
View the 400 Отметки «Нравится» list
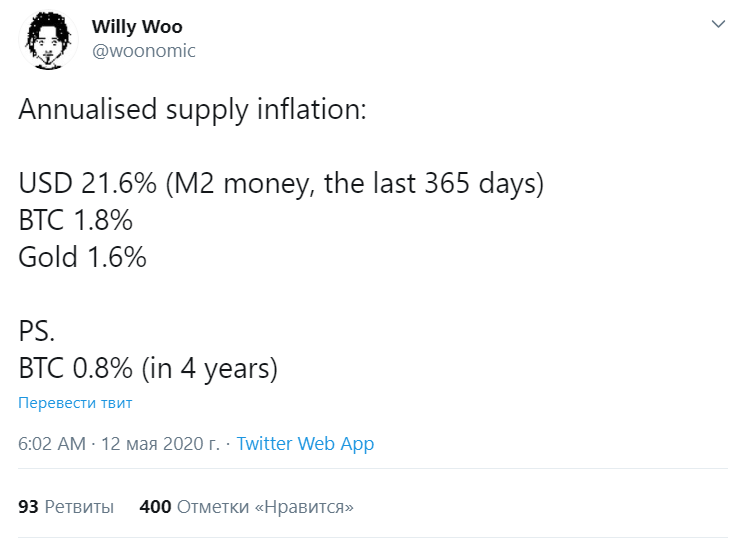click(247, 507)
